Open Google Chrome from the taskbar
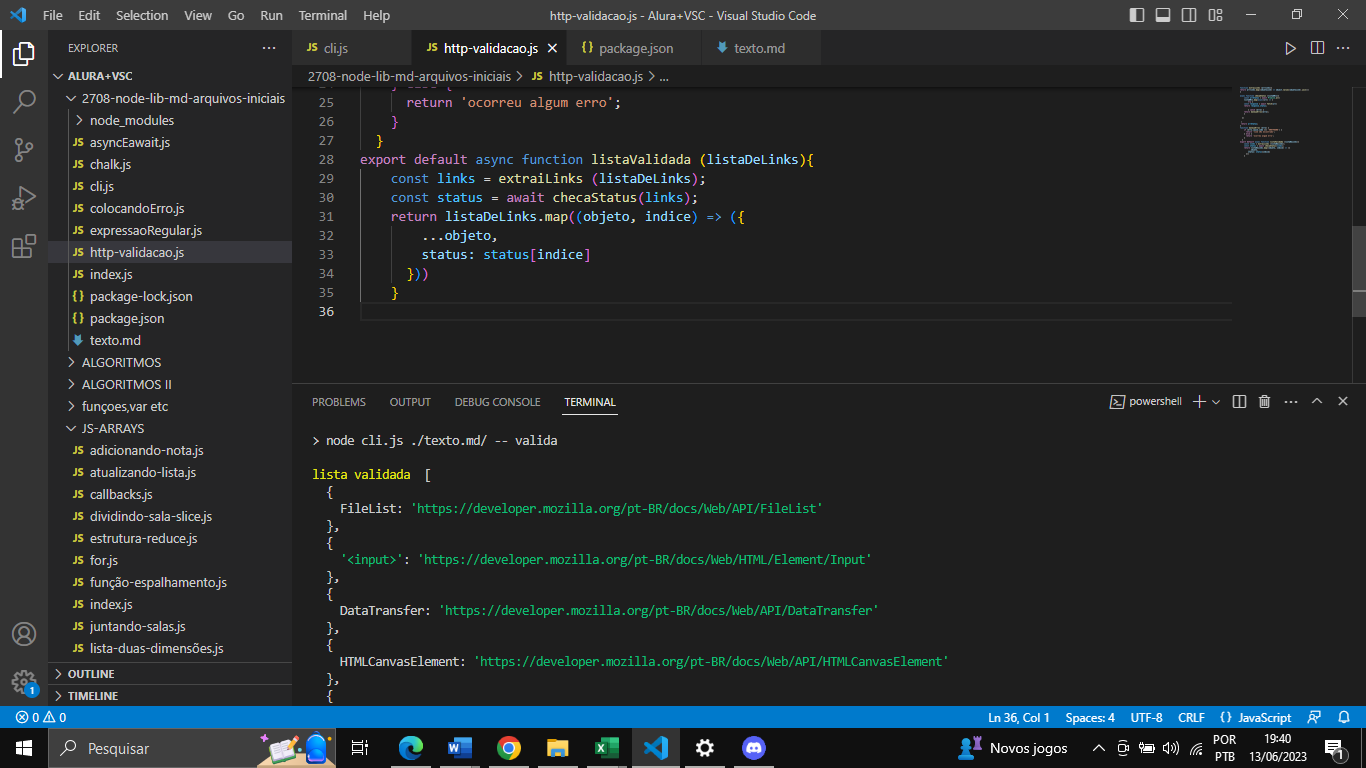Screen dimensions: 1366x768 pos(508,748)
